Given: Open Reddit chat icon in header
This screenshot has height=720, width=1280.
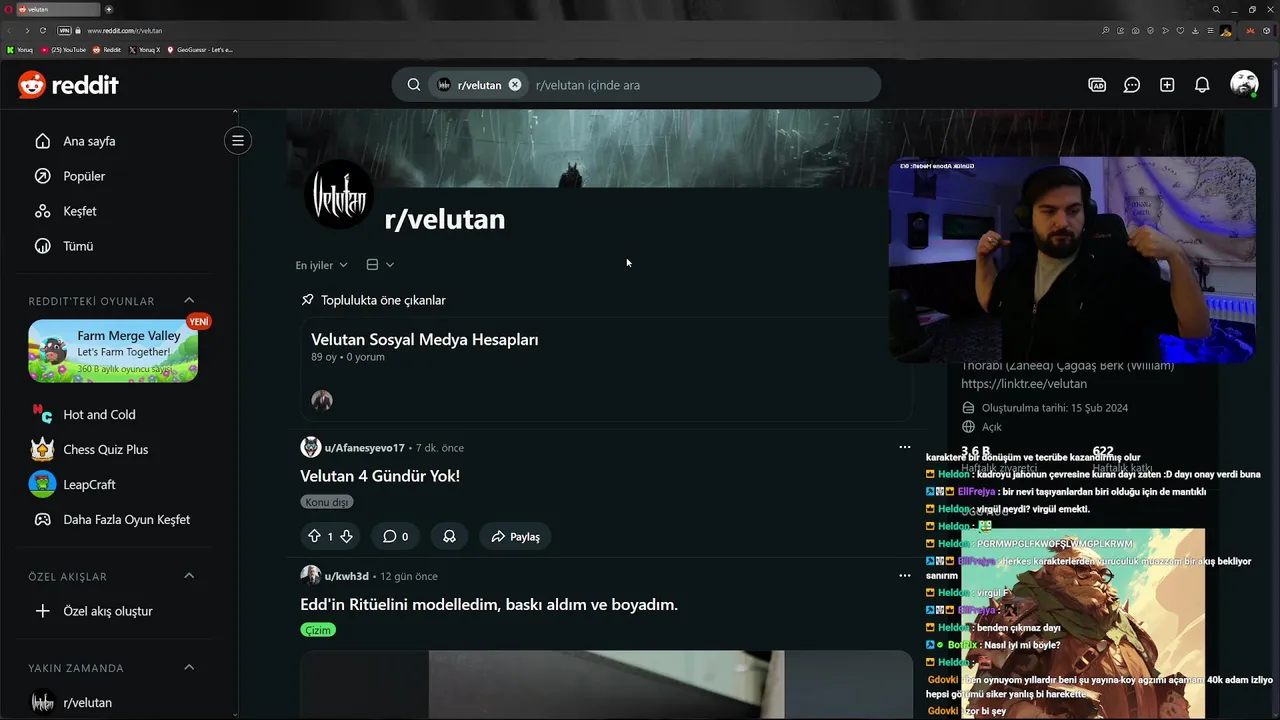Looking at the screenshot, I should pos(1132,85).
